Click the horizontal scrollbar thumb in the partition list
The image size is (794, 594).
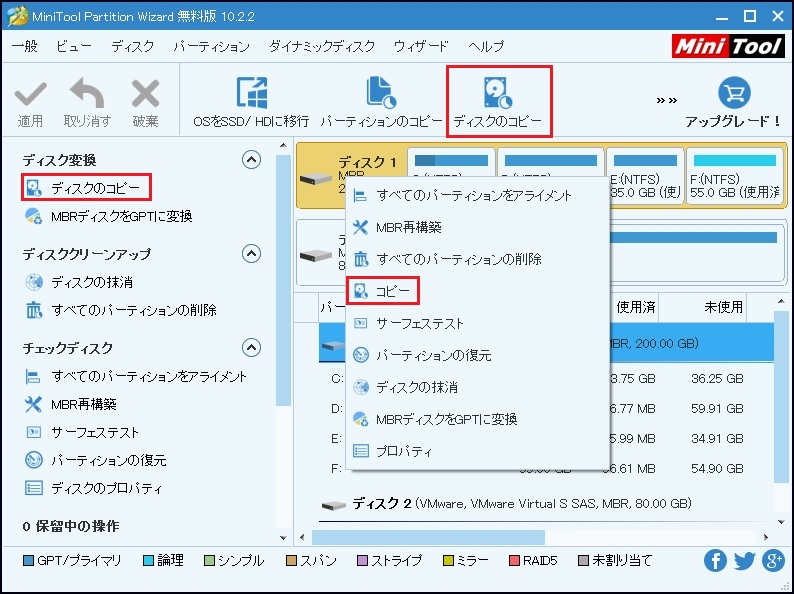[428, 537]
